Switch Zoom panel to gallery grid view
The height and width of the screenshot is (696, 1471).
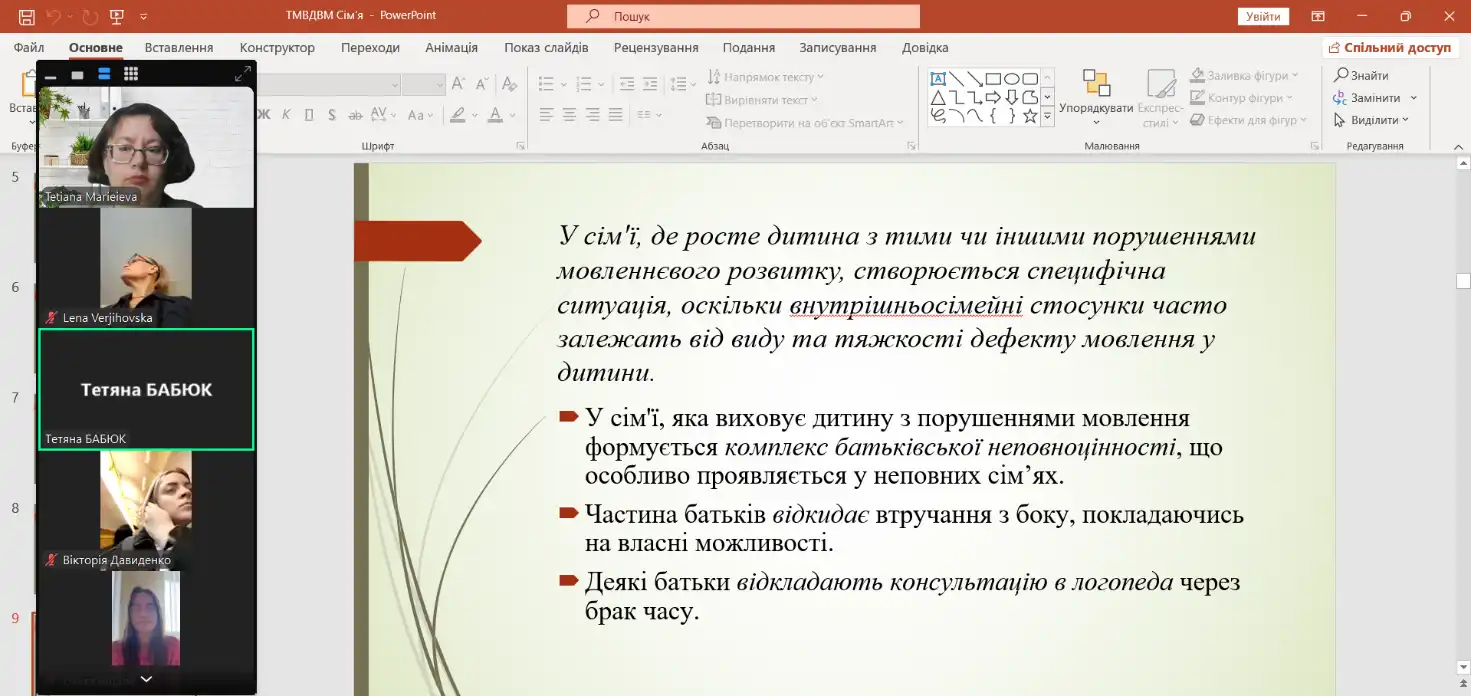(130, 74)
